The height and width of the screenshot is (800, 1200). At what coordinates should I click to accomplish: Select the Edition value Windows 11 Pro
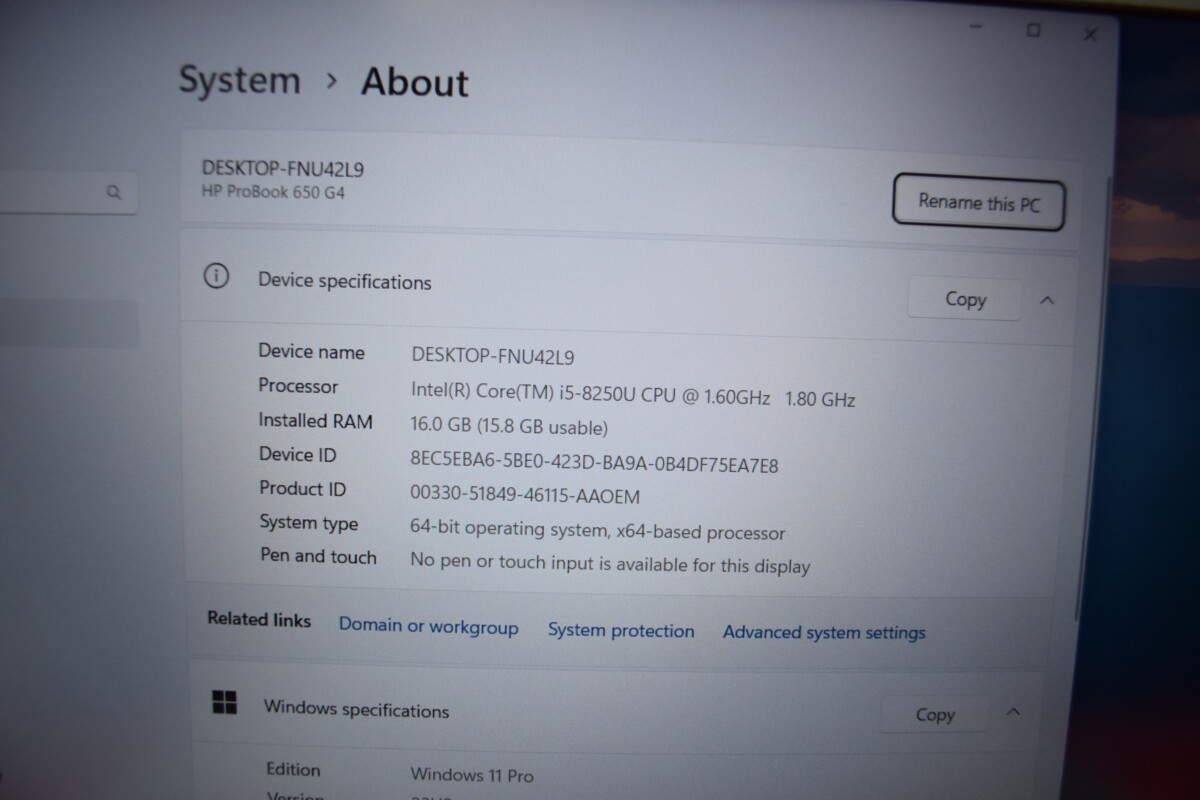coord(472,774)
